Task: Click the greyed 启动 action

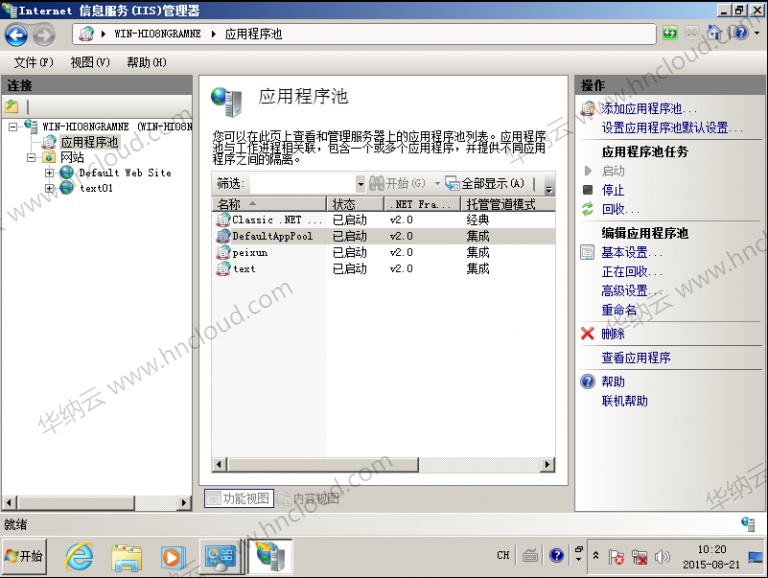Action: [613, 171]
